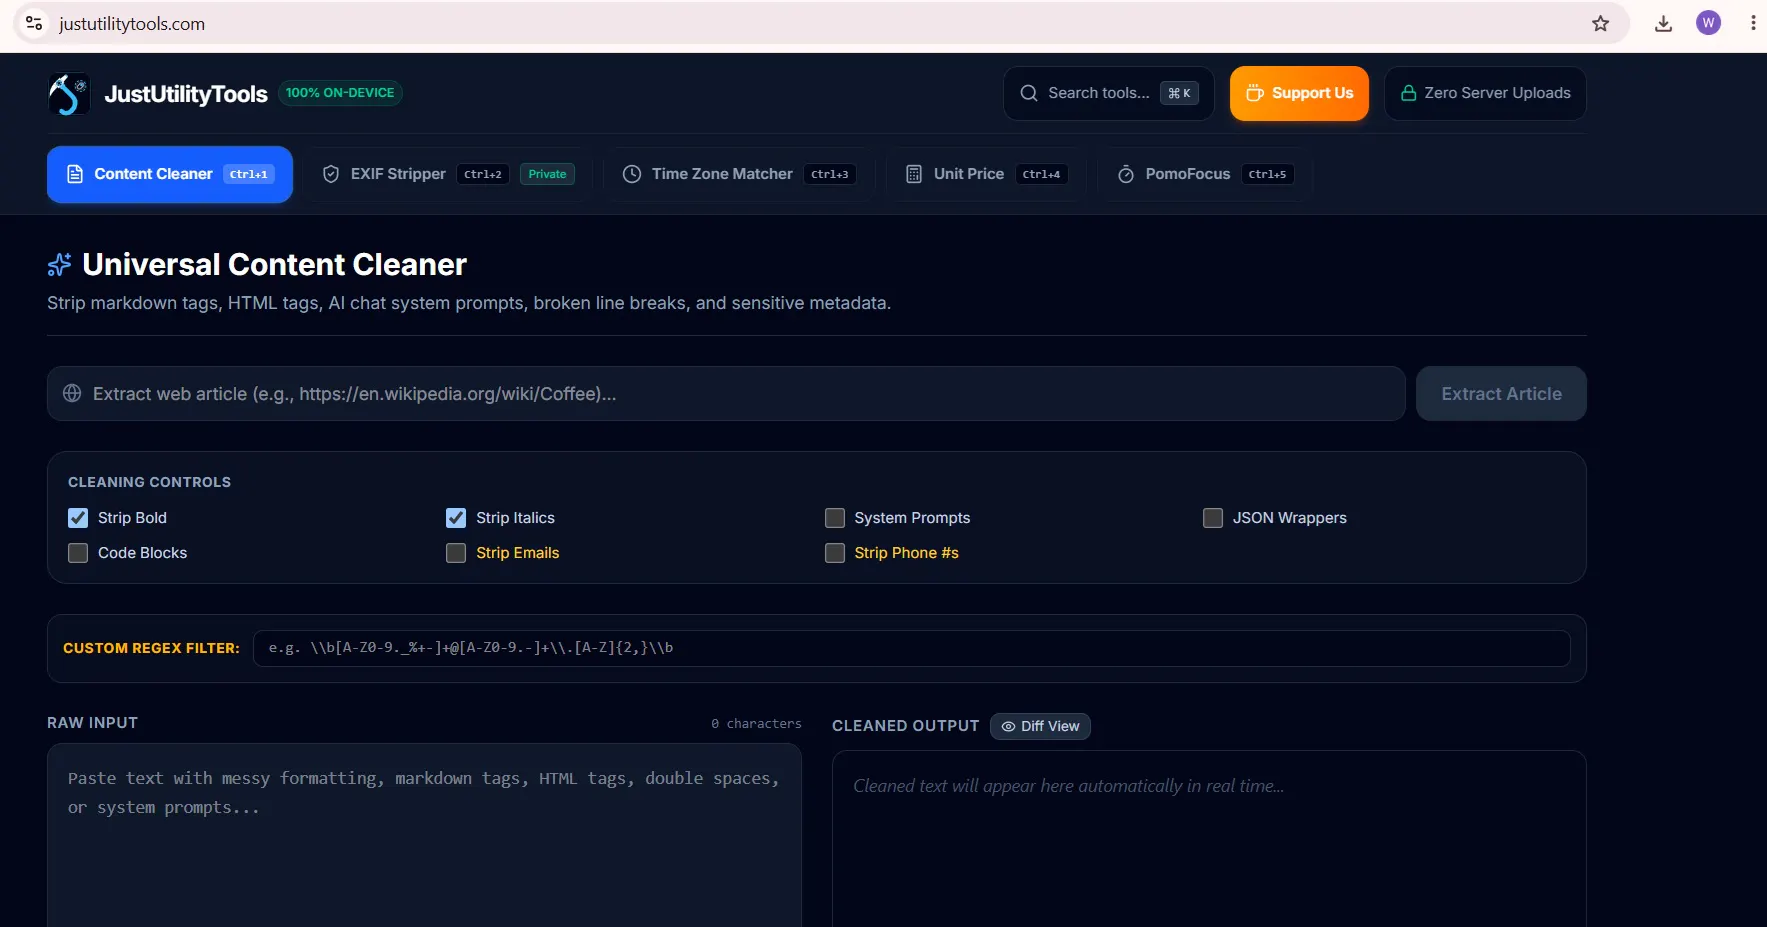The width and height of the screenshot is (1767, 927).
Task: Click the ctrl+3 shortcut badge
Action: [x=830, y=174]
